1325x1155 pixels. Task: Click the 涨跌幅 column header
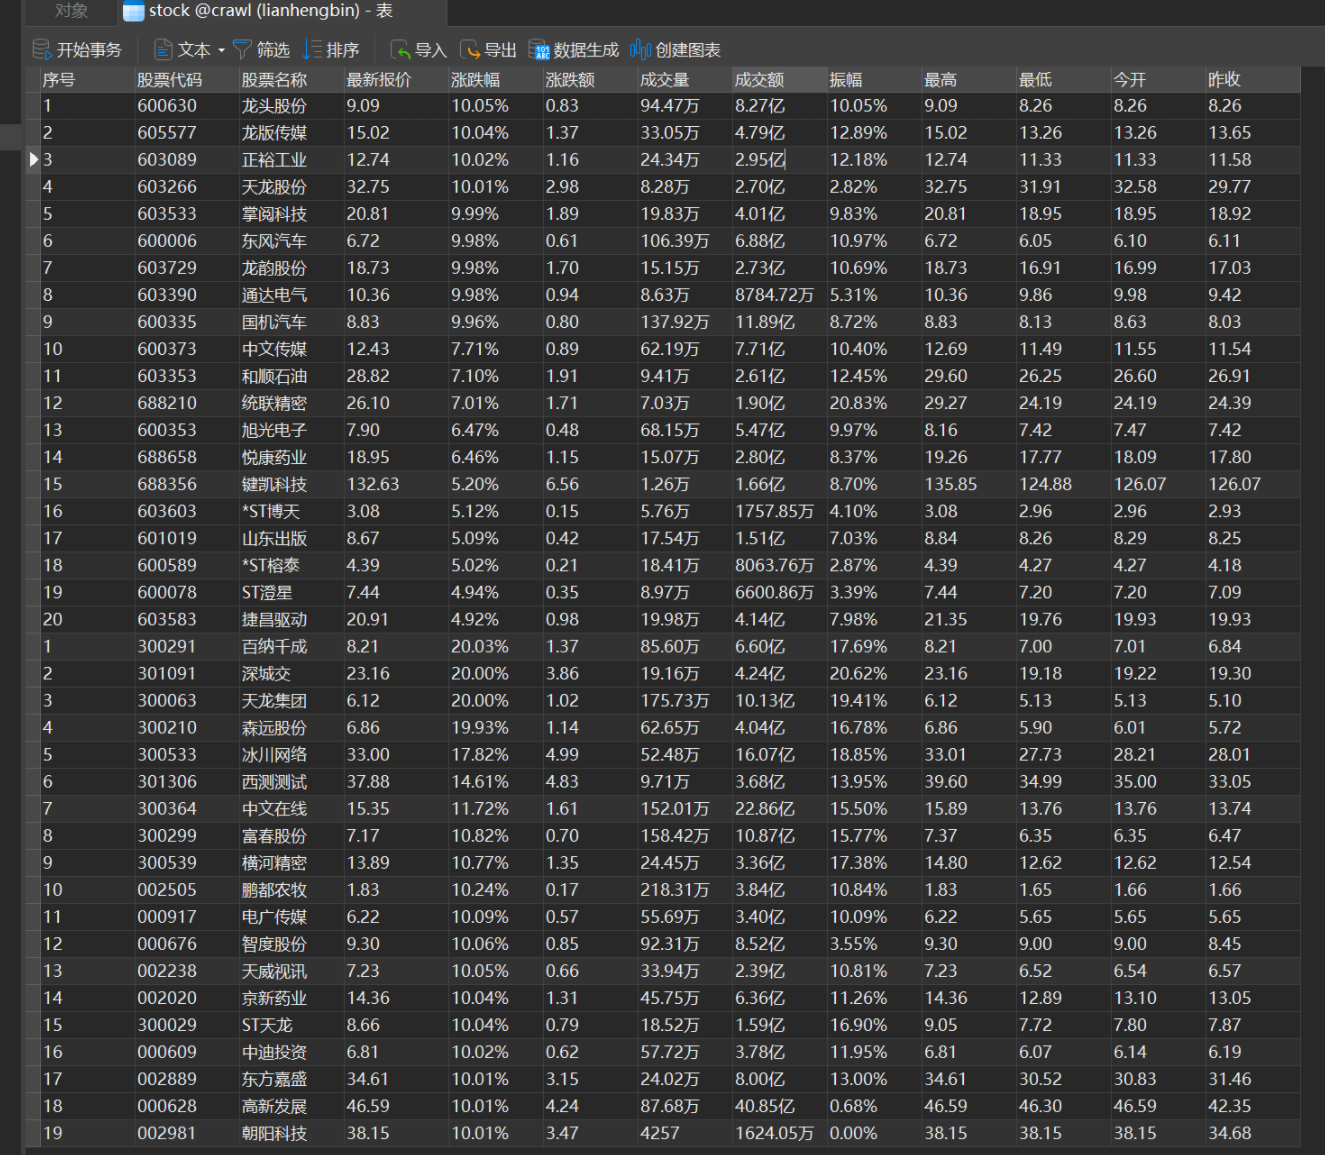[496, 79]
